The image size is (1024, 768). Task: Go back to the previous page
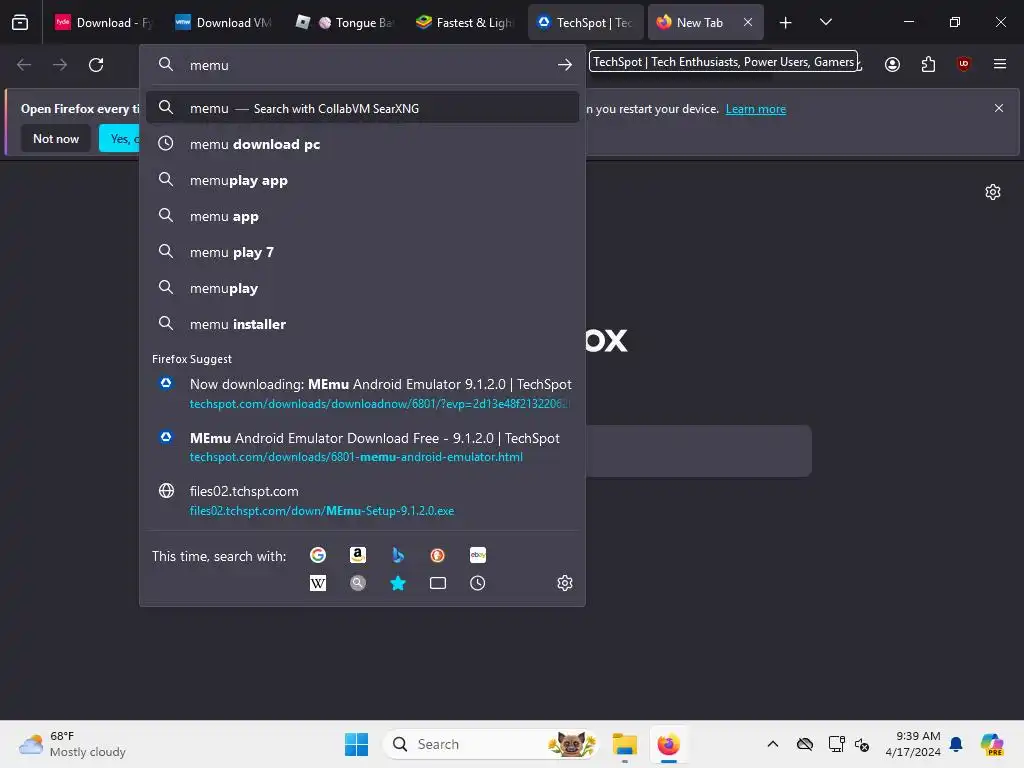[x=24, y=65]
